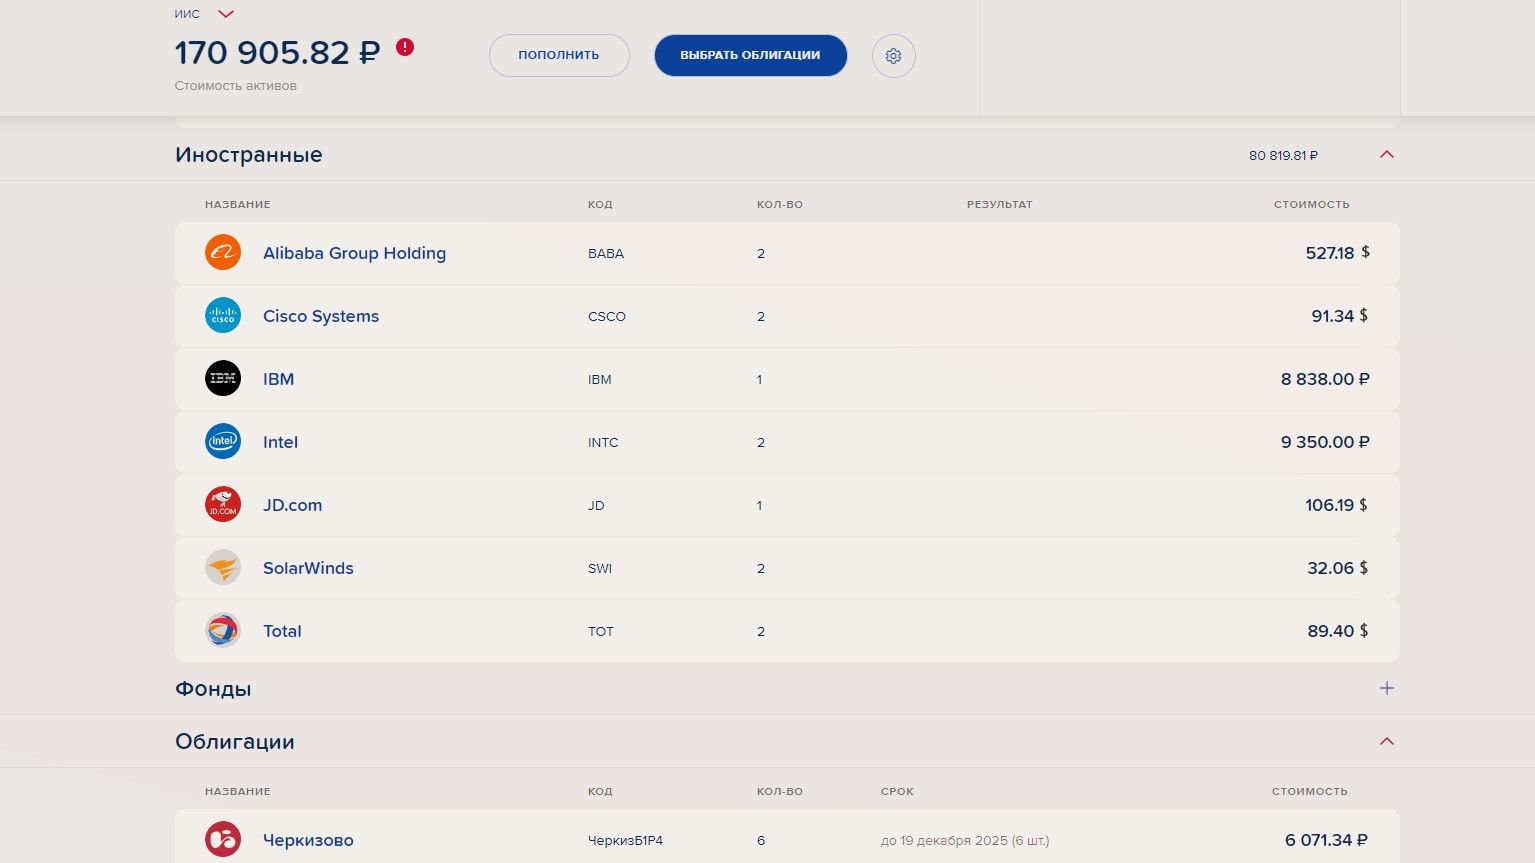This screenshot has height=863, width=1535.
Task: Click the 9 350.00 ₽ Intel value
Action: 1325,442
